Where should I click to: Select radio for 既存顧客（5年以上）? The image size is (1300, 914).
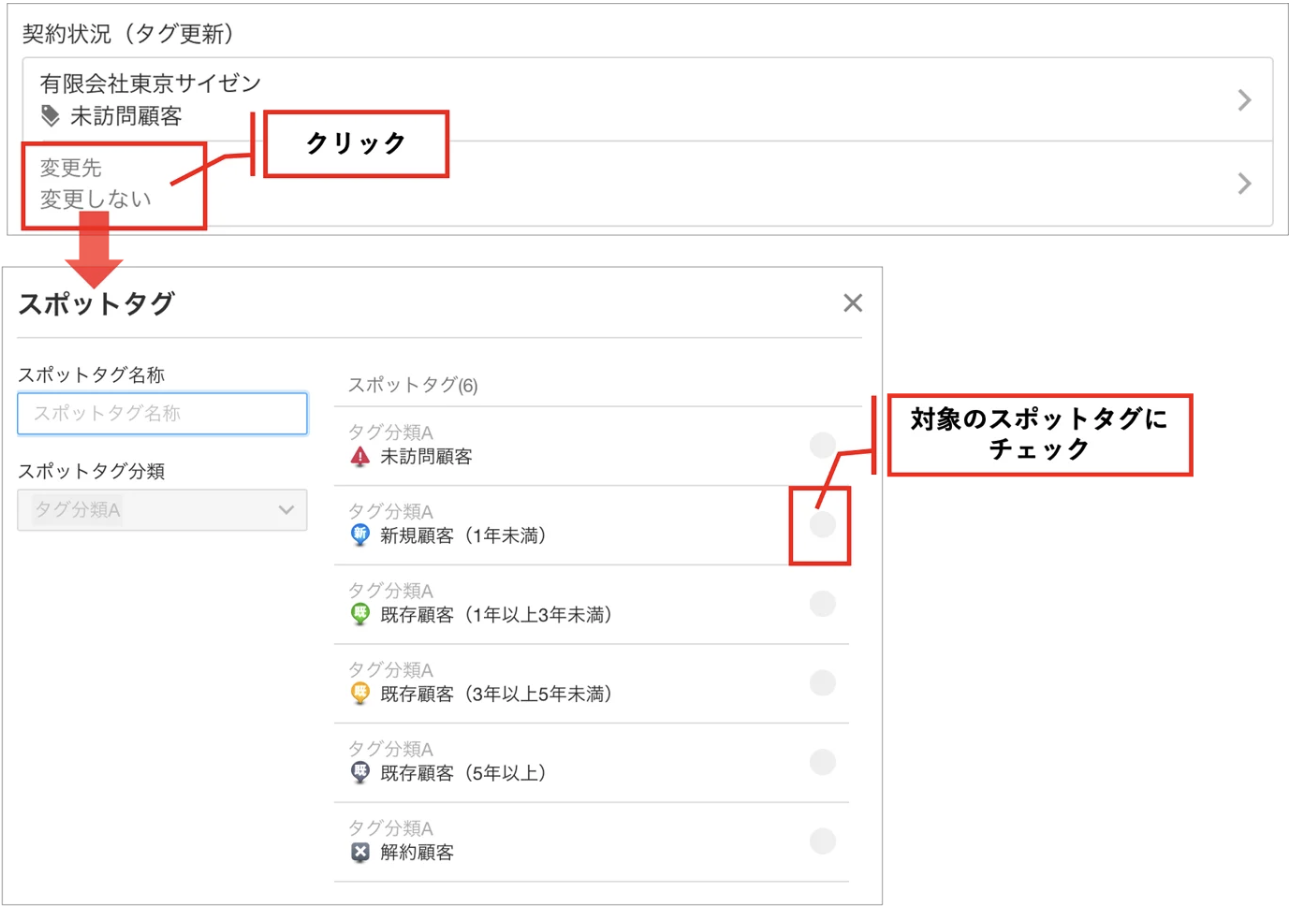(x=823, y=762)
